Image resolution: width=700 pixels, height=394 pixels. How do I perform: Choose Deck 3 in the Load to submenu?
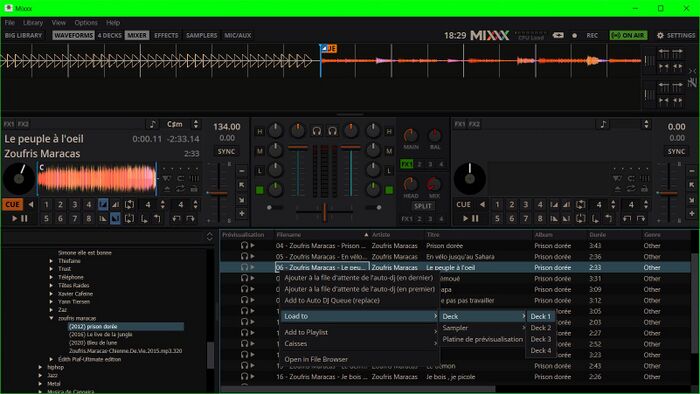[541, 339]
